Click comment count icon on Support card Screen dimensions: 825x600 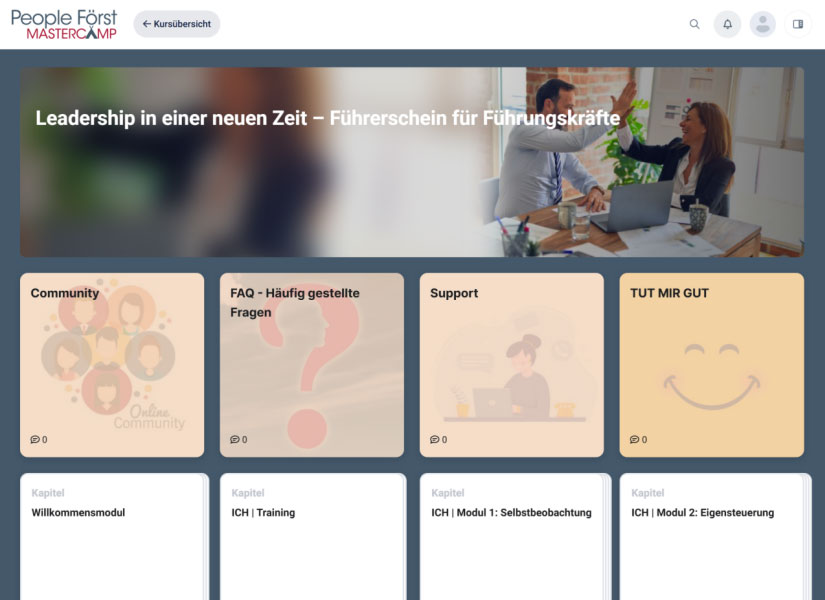[435, 439]
